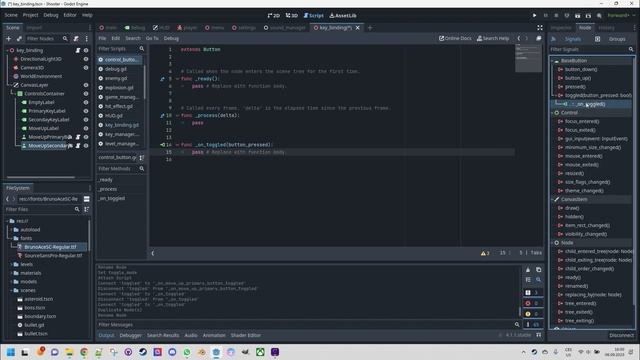This screenshot has width=640, height=360.
Task: Open the Online Docs link
Action: pyautogui.click(x=455, y=38)
